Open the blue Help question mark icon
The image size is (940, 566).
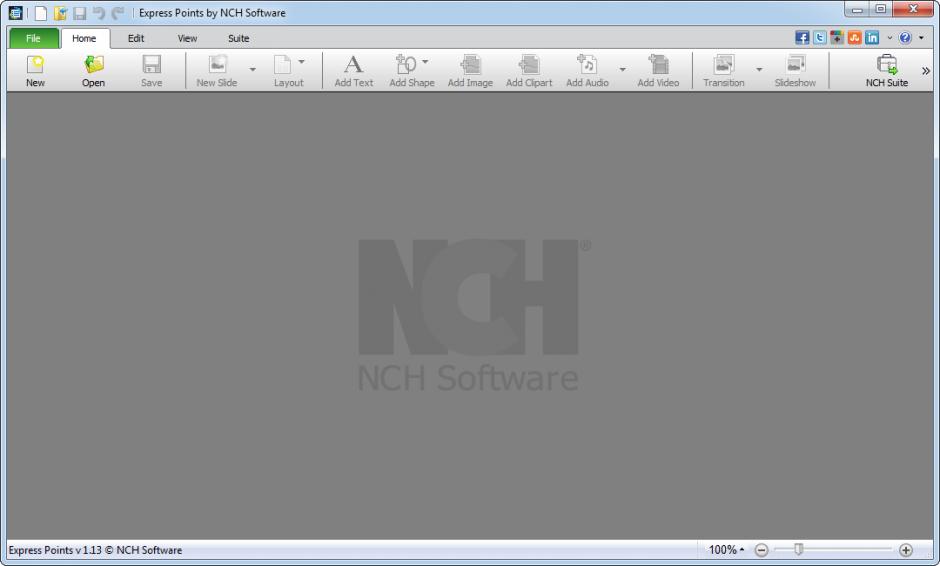(x=905, y=38)
